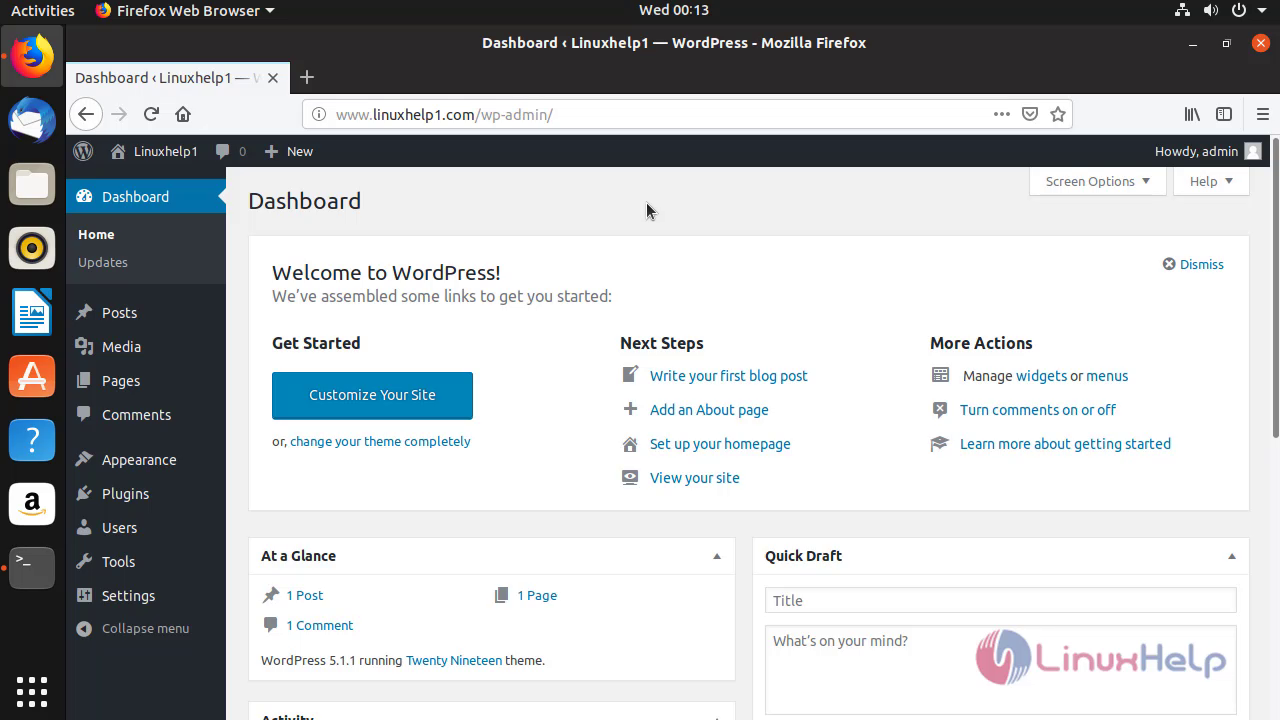
Task: Click Turn comments on or off
Action: click(1038, 410)
